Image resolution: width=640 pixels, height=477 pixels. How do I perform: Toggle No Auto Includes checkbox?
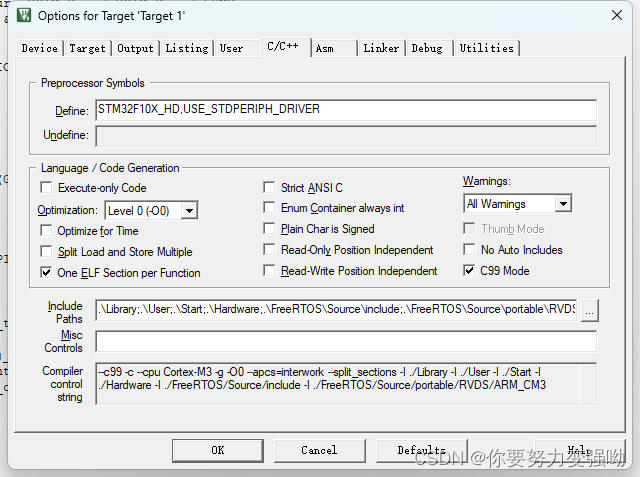469,249
